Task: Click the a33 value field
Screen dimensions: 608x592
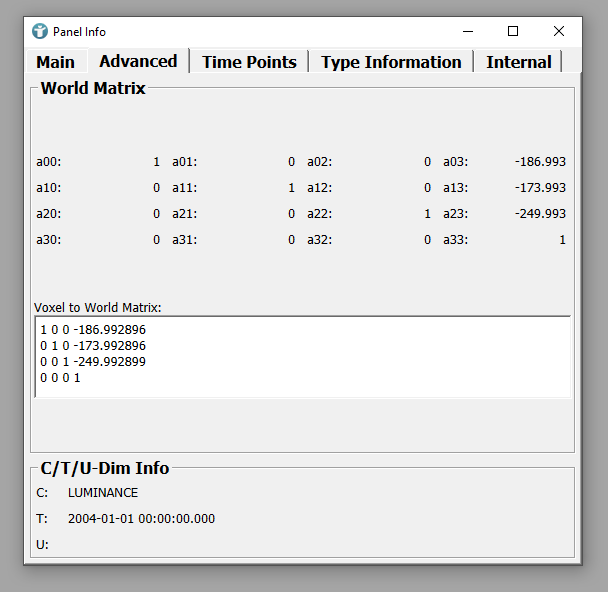Action: click(x=561, y=240)
